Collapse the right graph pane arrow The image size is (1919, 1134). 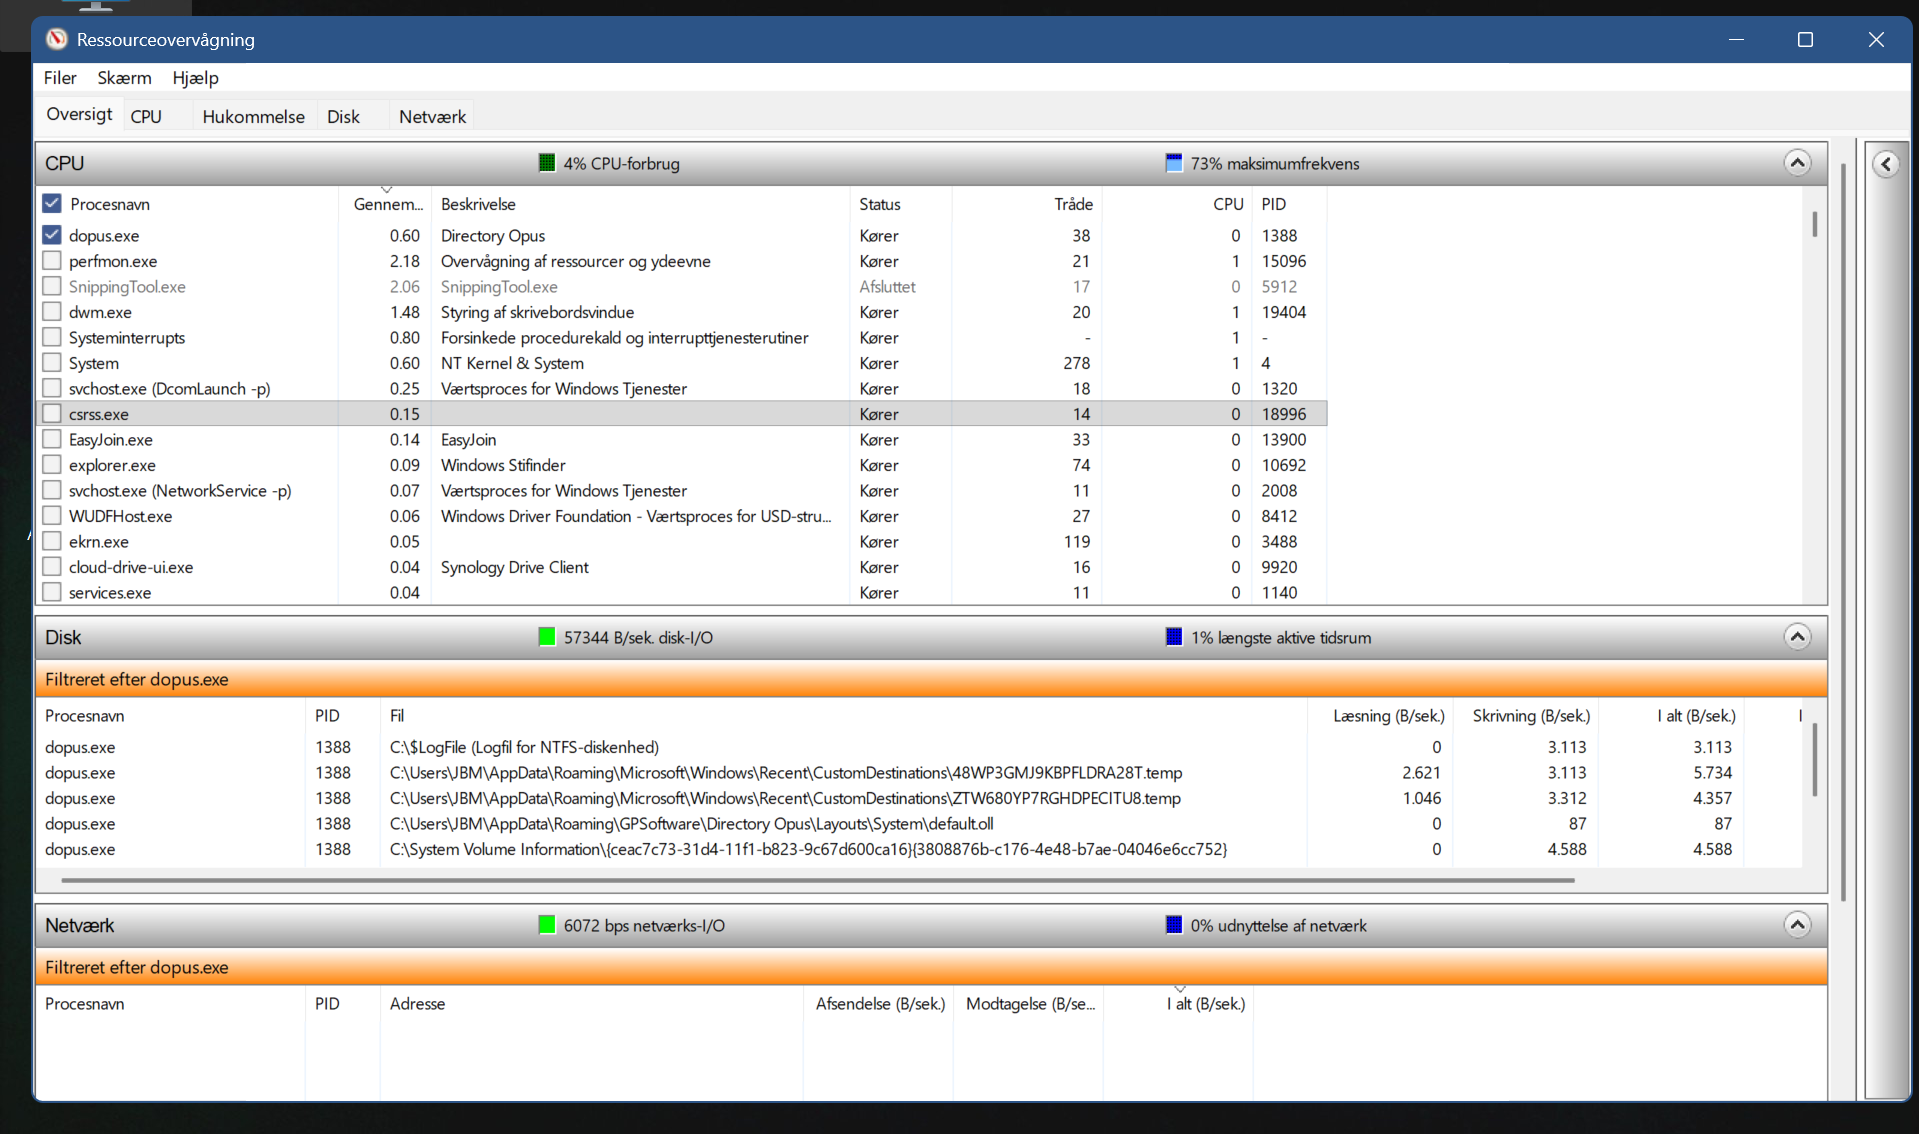coord(1886,164)
